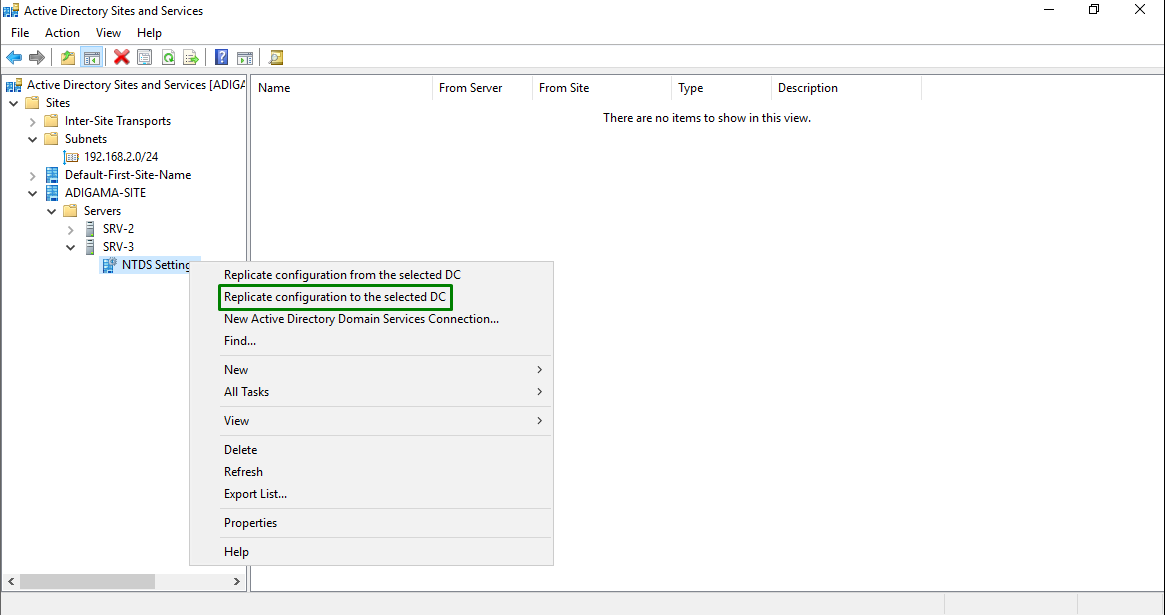Click the title bar application icon
Screen dimensions: 1165x615
tap(11, 10)
